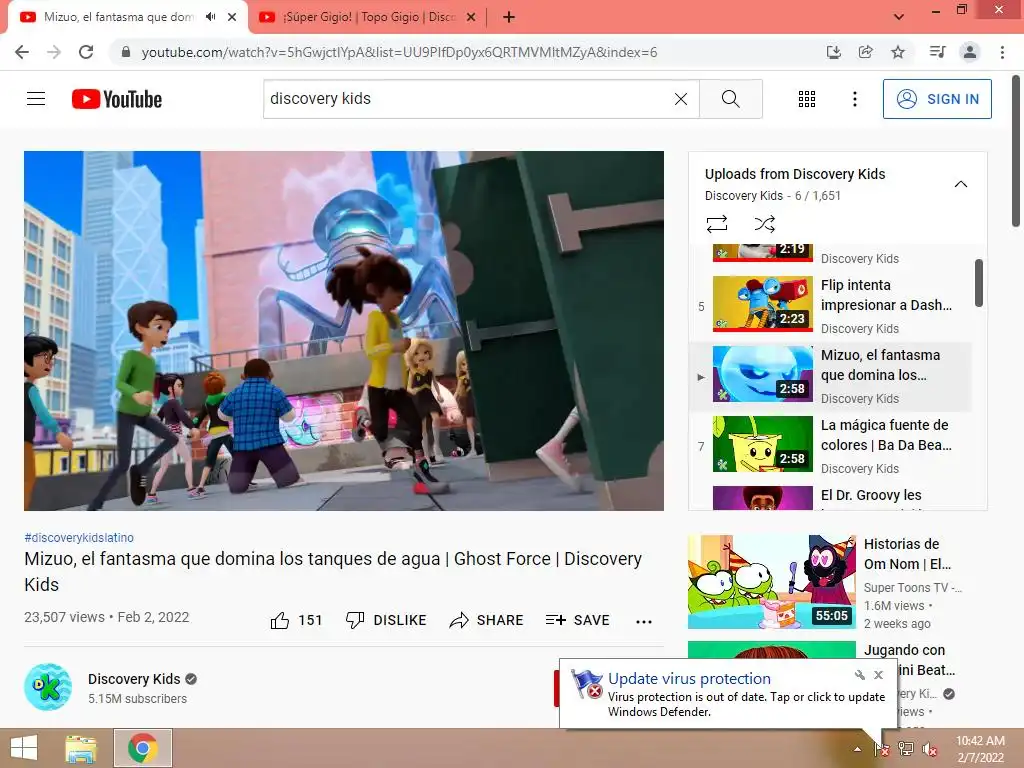Open El Dr. Groovy les playlist item
The image size is (1024, 768).
tap(831, 497)
